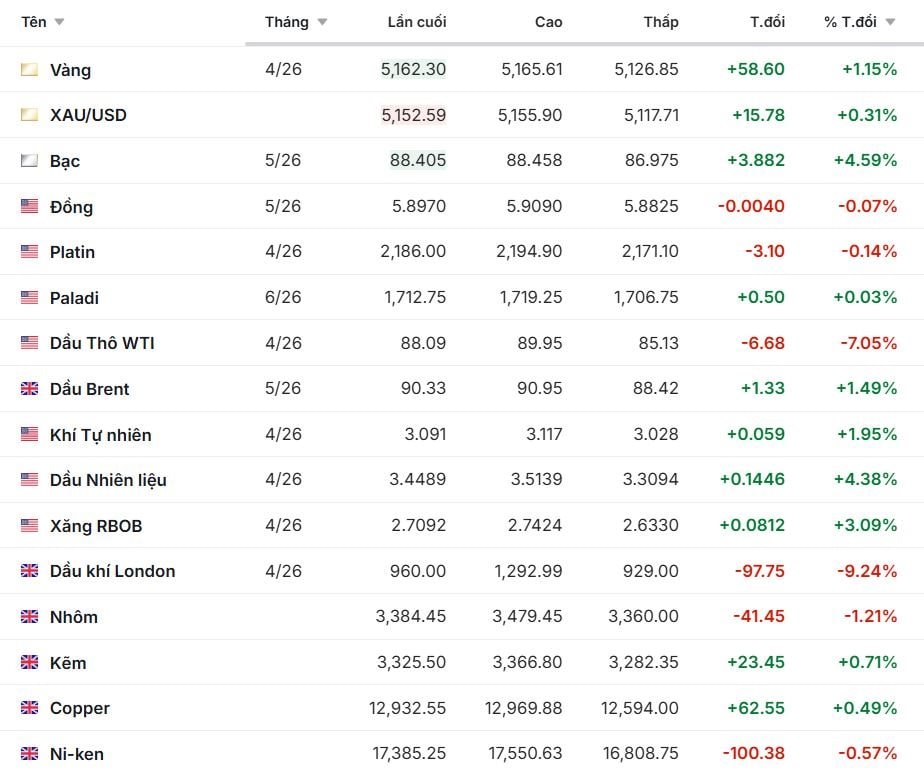
Task: Click the UK flag next to Nhôm
Action: [30, 617]
